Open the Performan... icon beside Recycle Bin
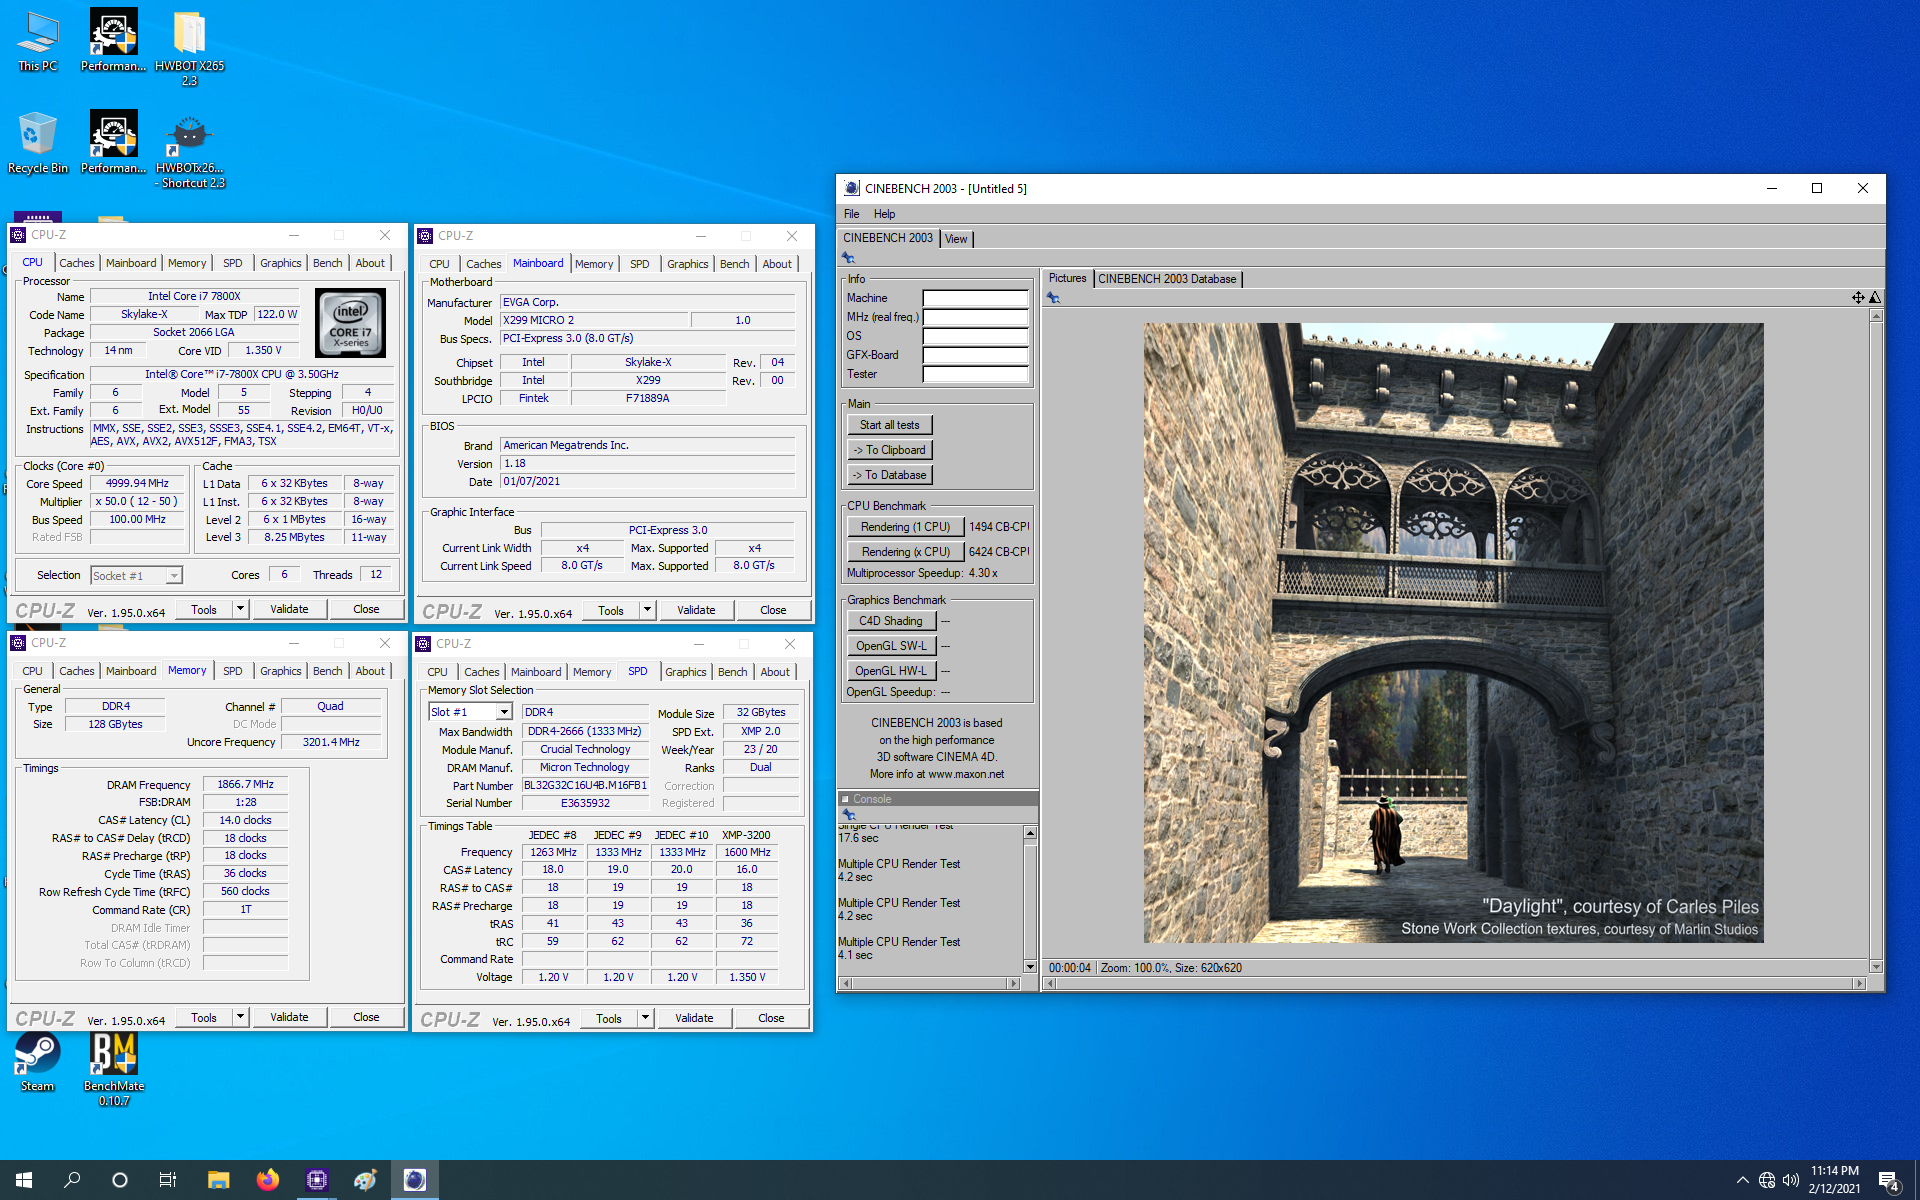Image resolution: width=1920 pixels, height=1200 pixels. coord(113,143)
